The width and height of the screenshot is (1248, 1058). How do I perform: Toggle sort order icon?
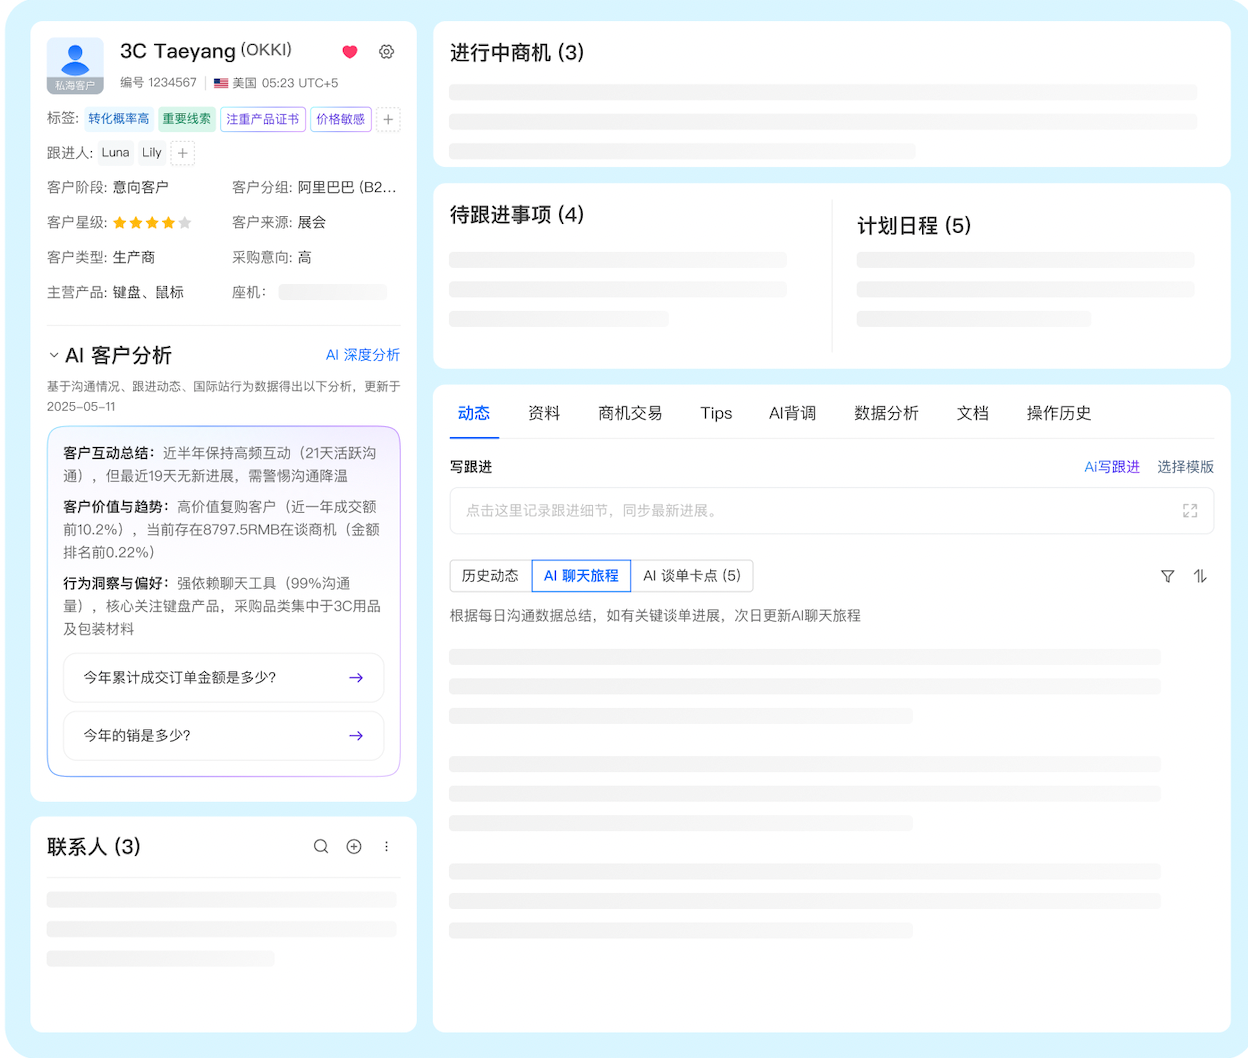(x=1200, y=576)
